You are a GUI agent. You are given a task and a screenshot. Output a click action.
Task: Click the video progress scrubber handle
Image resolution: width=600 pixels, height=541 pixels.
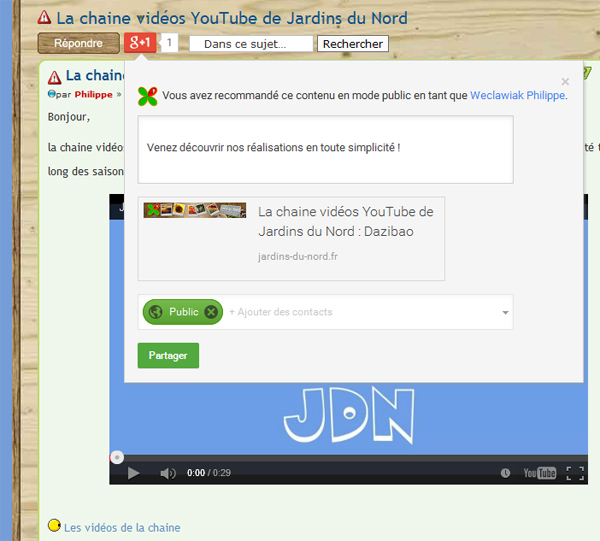(117, 457)
